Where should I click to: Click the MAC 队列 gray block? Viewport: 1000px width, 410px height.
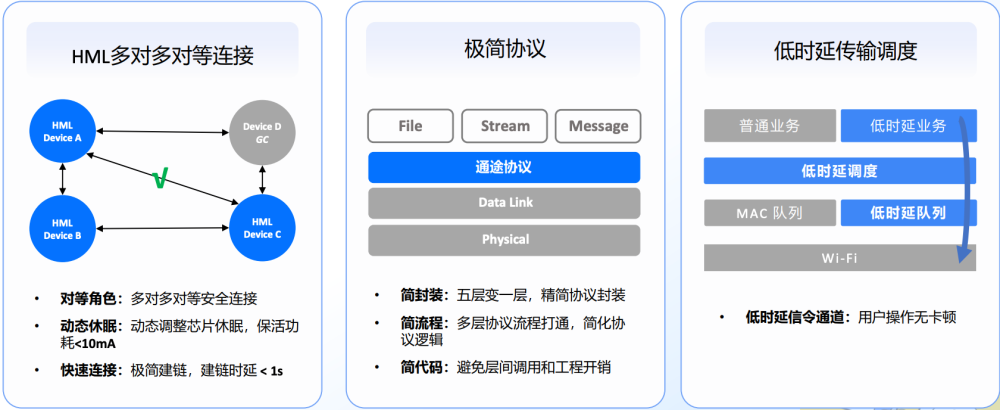770,212
